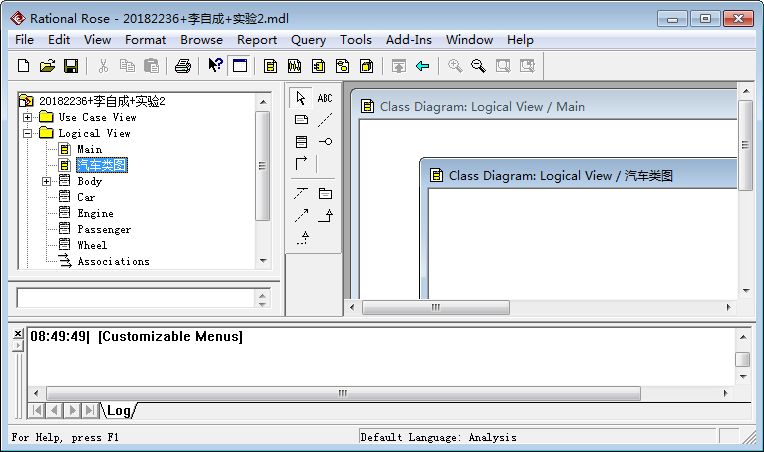
Task: Collapse the Logical View folder
Action: pos(27,133)
